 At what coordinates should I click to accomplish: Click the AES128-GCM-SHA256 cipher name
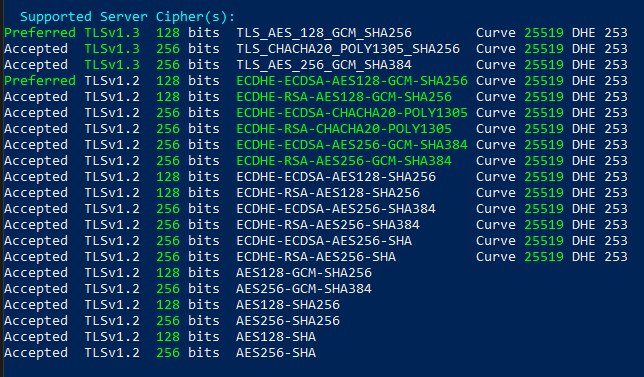(x=304, y=273)
